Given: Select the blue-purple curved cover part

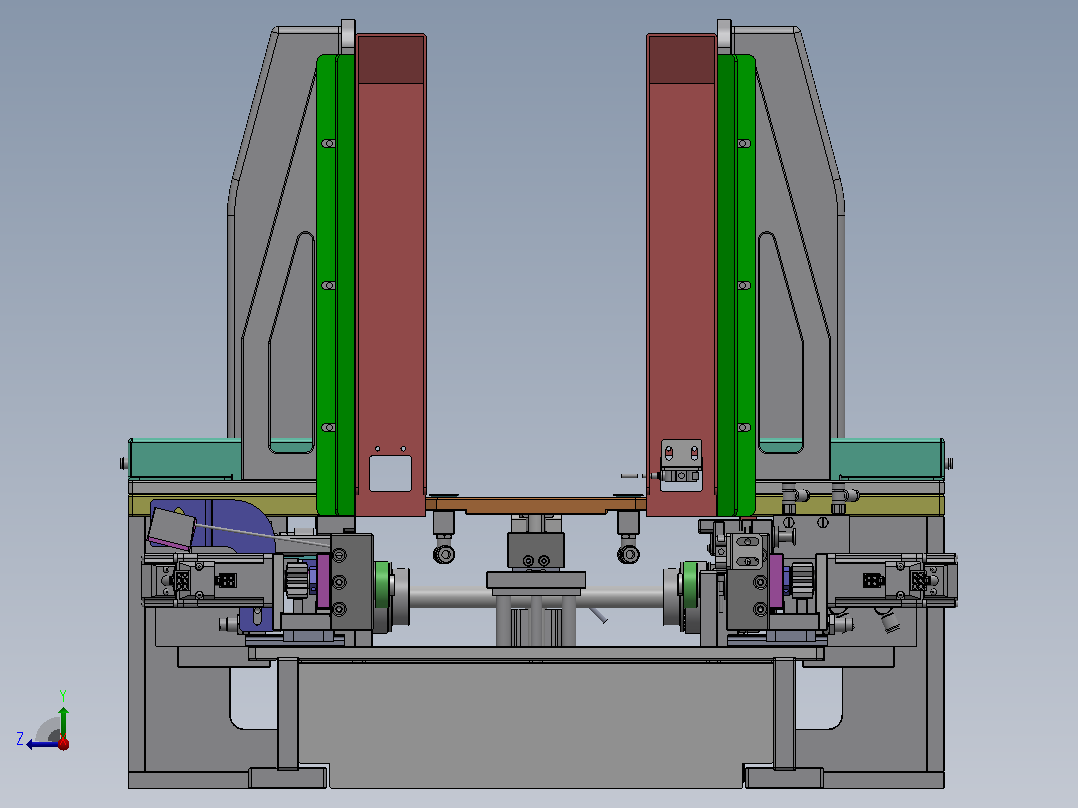Looking at the screenshot, I should pos(237,526).
